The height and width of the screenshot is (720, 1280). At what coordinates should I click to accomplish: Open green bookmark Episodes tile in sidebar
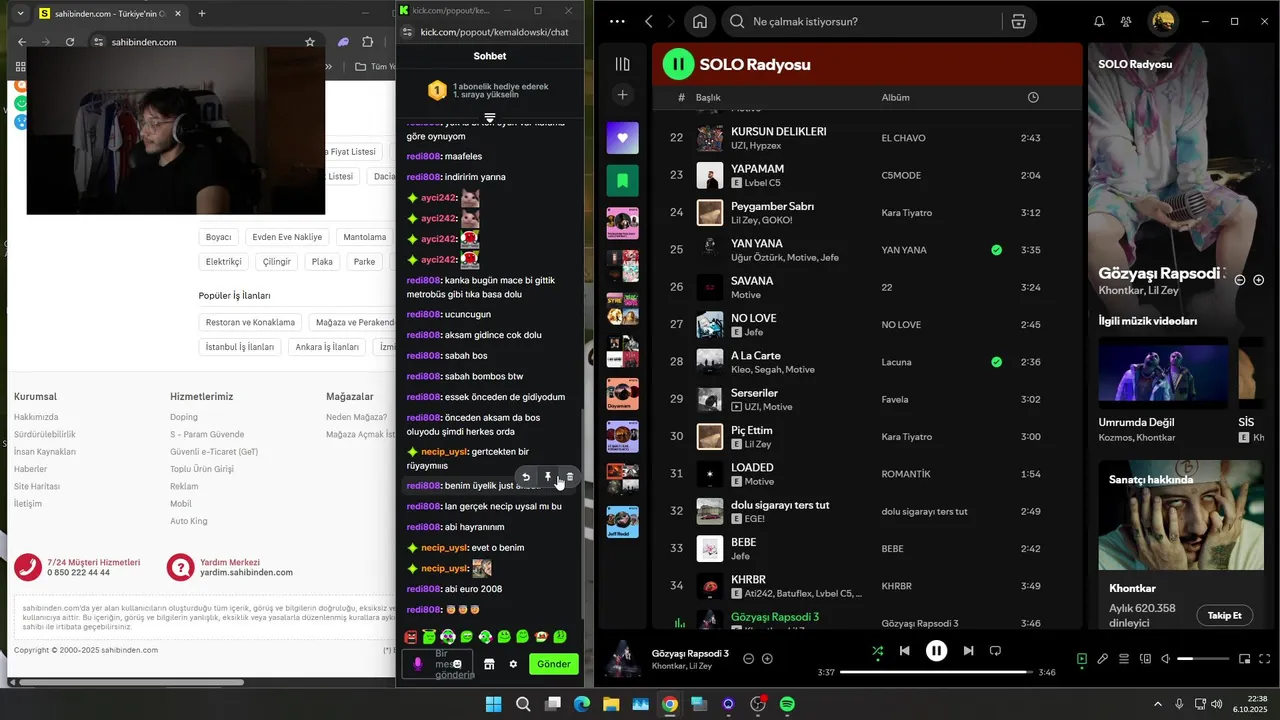pos(622,181)
